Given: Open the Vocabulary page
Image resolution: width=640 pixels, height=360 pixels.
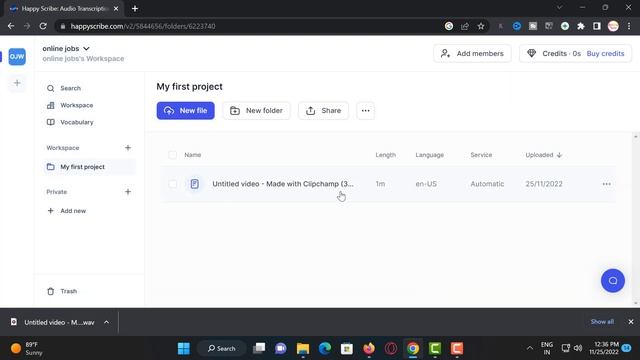Looking at the screenshot, I should 76,122.
